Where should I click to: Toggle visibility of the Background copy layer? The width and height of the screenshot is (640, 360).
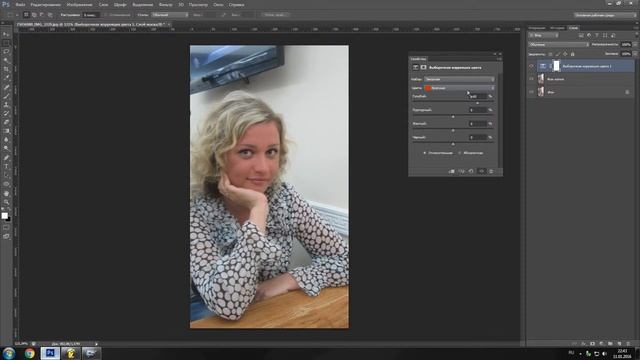point(531,79)
